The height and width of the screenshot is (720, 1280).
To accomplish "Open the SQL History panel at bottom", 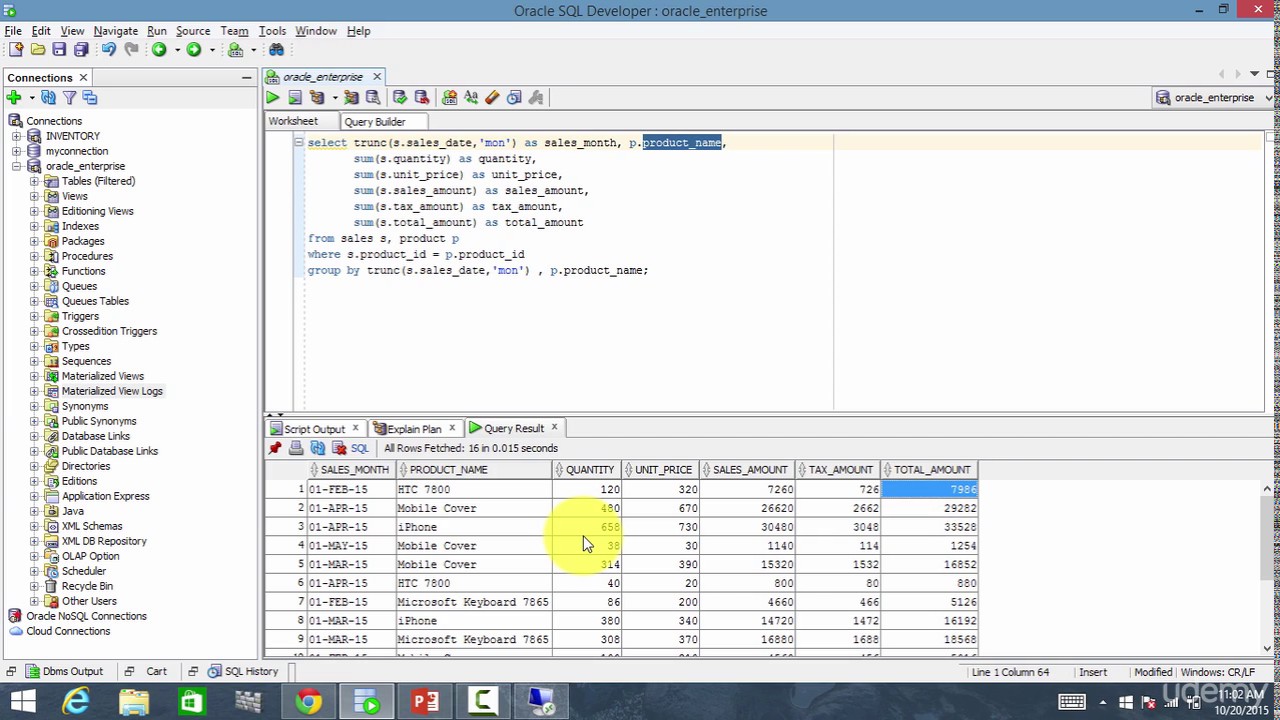I will [243, 672].
